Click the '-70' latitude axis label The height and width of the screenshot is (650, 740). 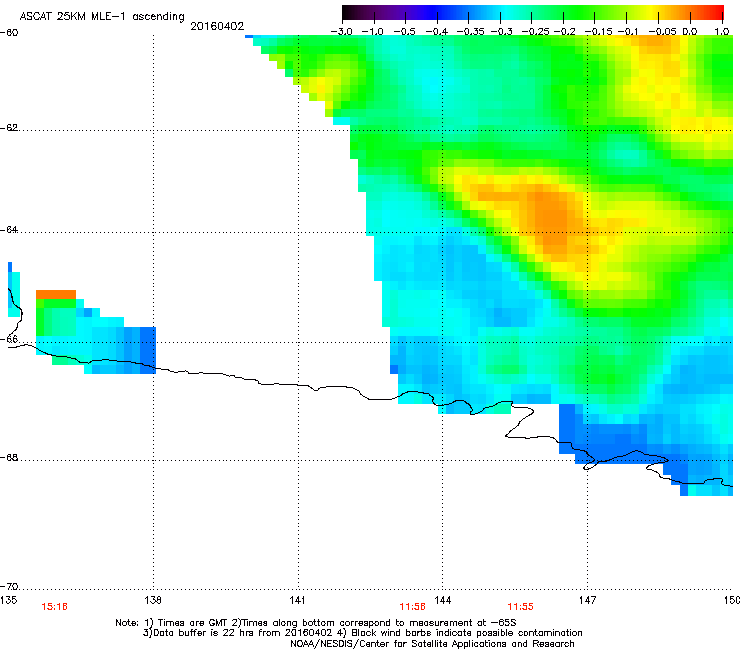[x=9, y=586]
